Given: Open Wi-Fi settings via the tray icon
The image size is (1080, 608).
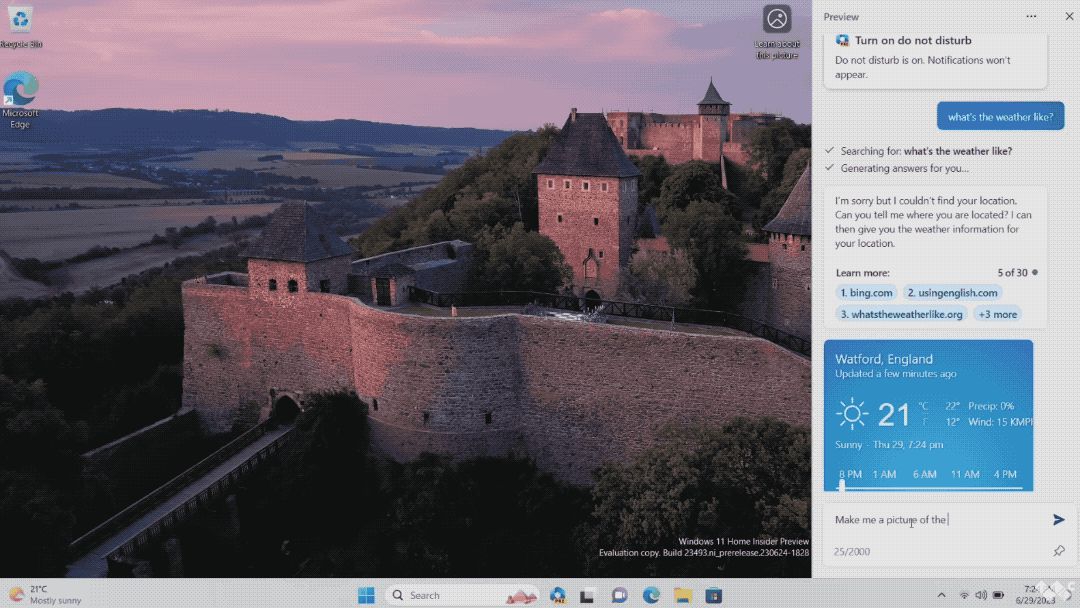Looking at the screenshot, I should tap(964, 595).
